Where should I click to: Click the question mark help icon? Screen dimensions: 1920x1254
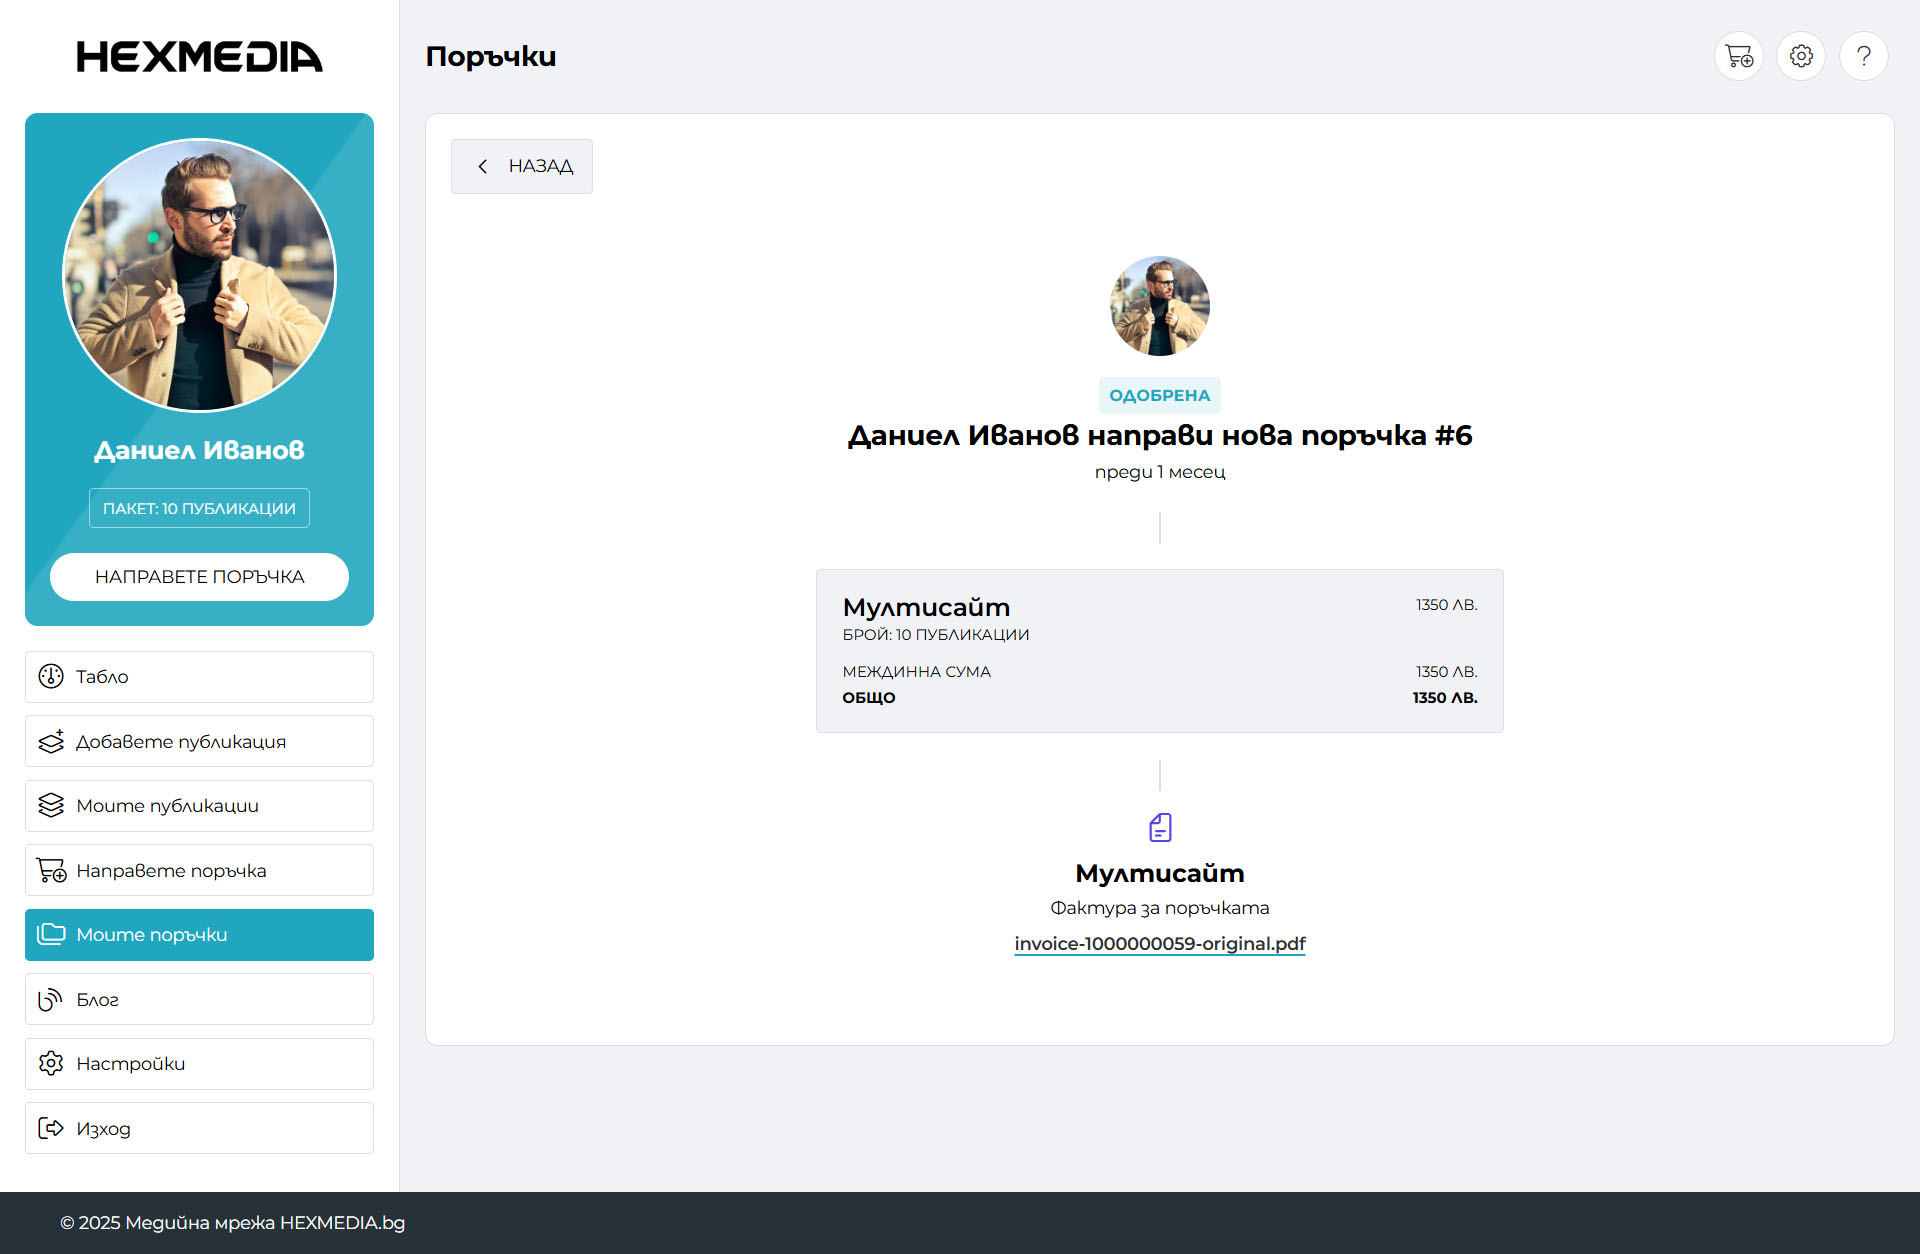(1864, 56)
